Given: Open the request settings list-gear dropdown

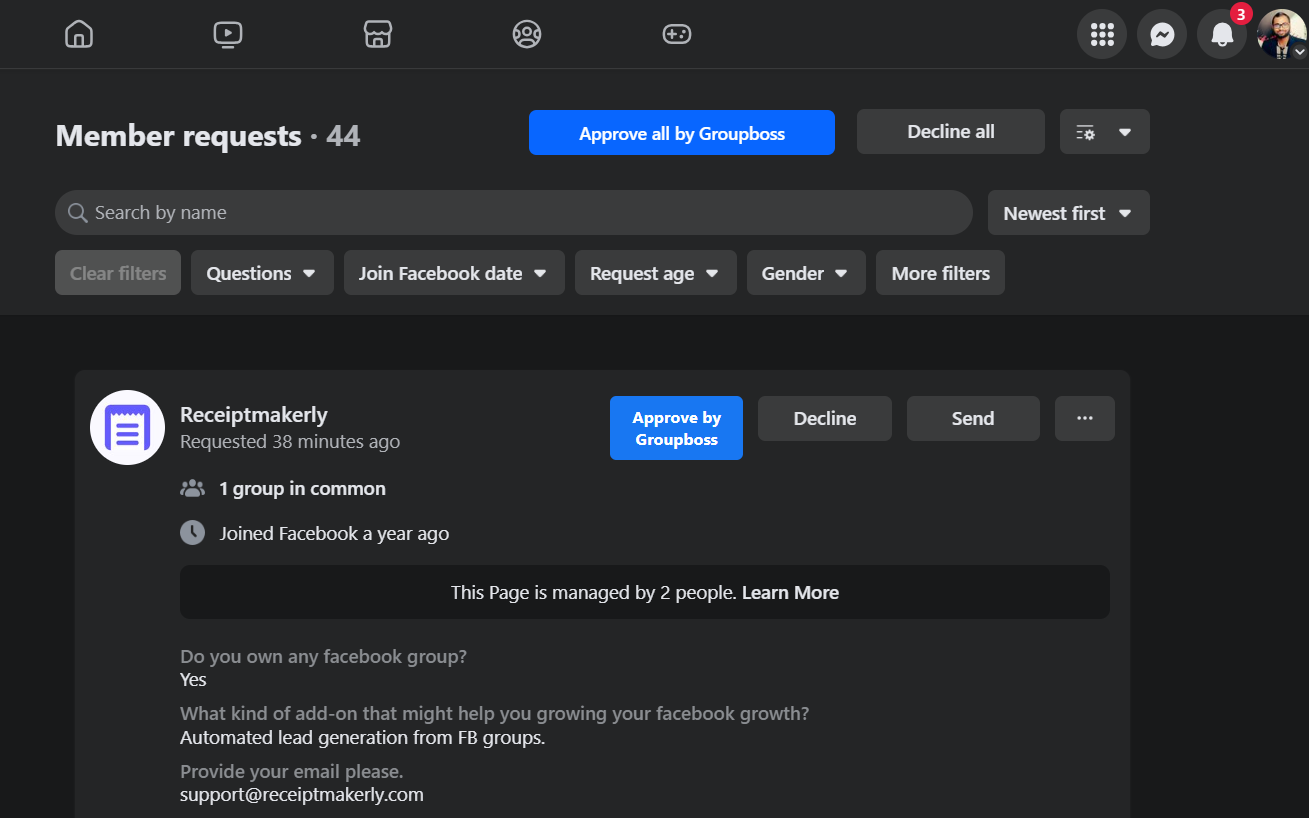Looking at the screenshot, I should pyautogui.click(x=1105, y=132).
